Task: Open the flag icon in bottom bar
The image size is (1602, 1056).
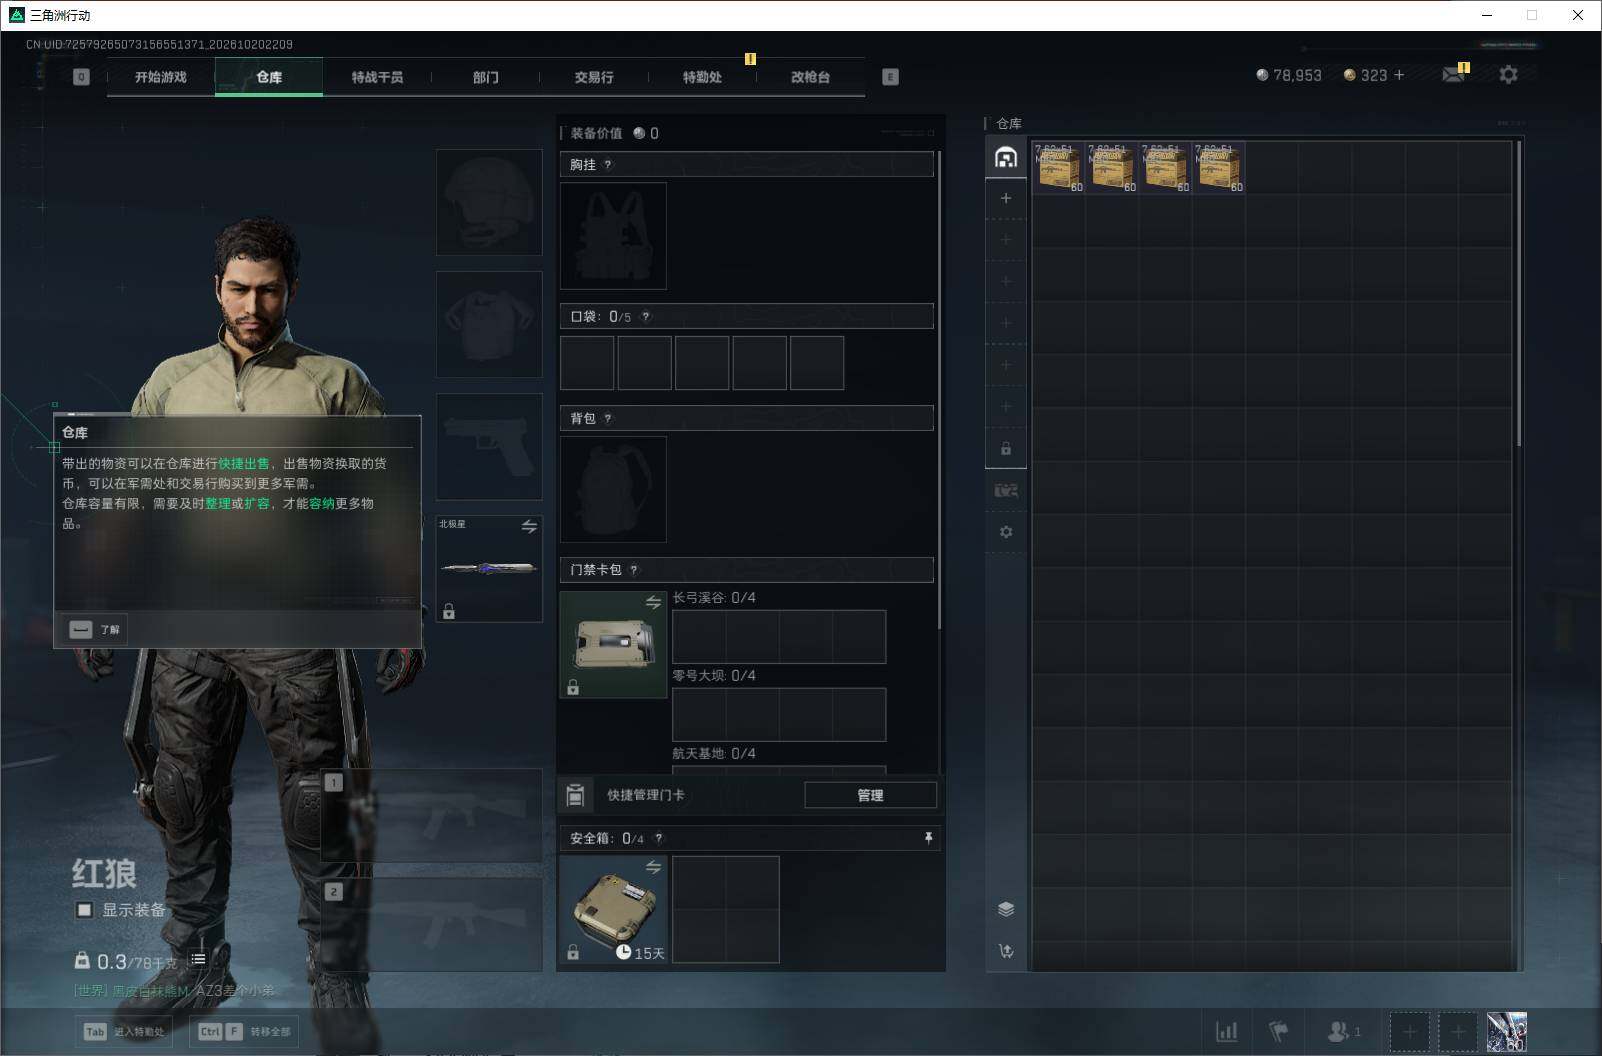Action: pyautogui.click(x=1278, y=1031)
